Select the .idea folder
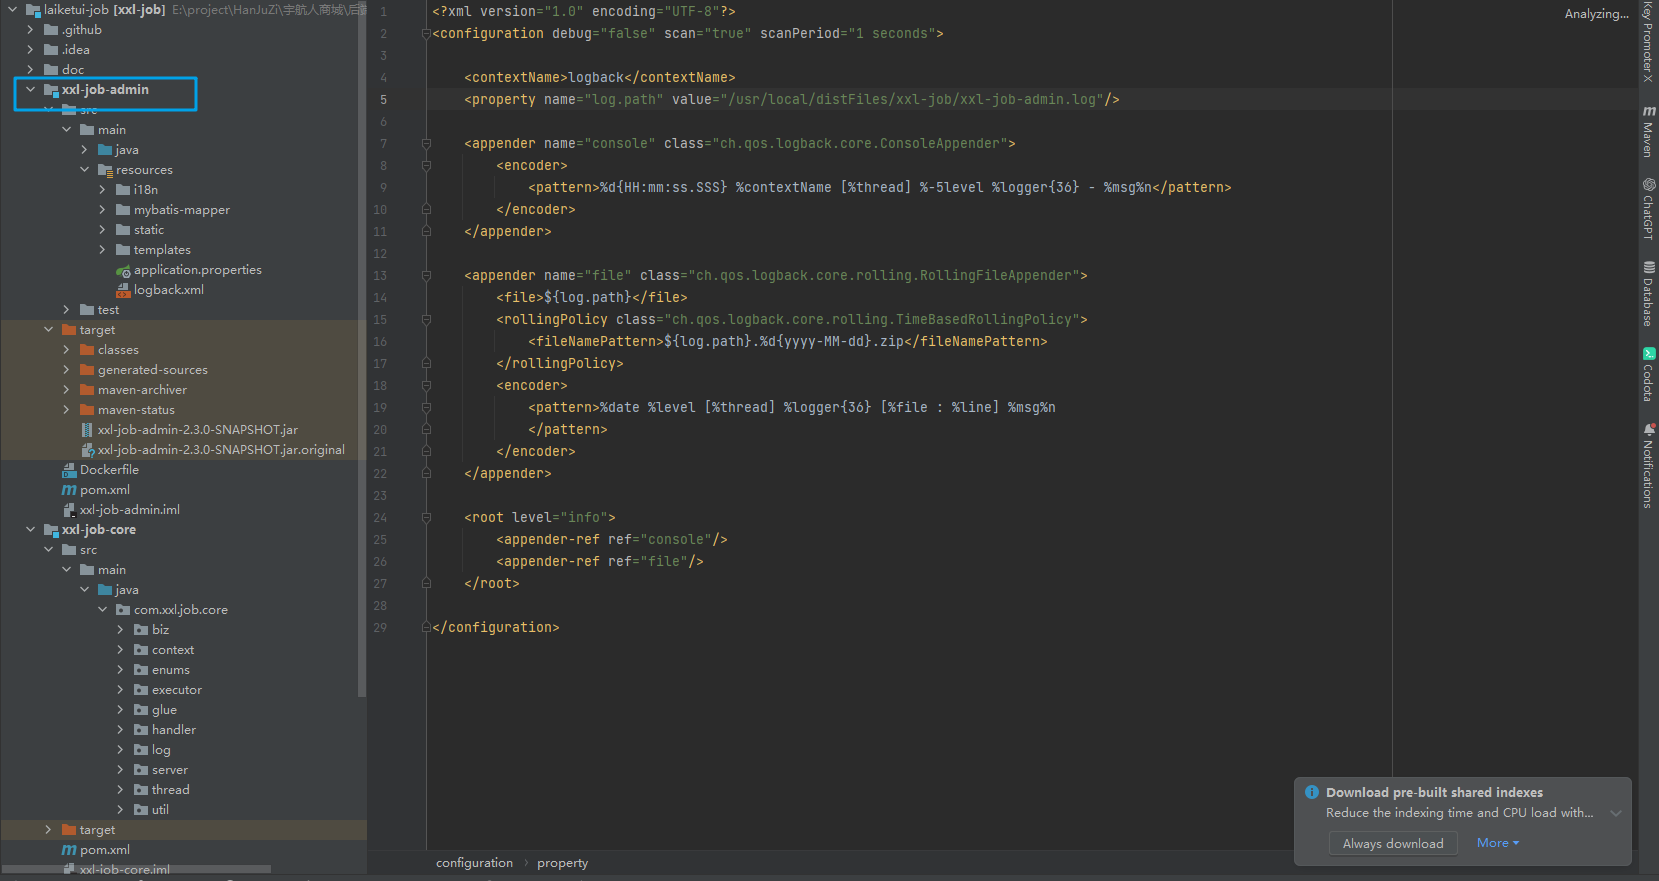The image size is (1659, 881). (x=76, y=50)
